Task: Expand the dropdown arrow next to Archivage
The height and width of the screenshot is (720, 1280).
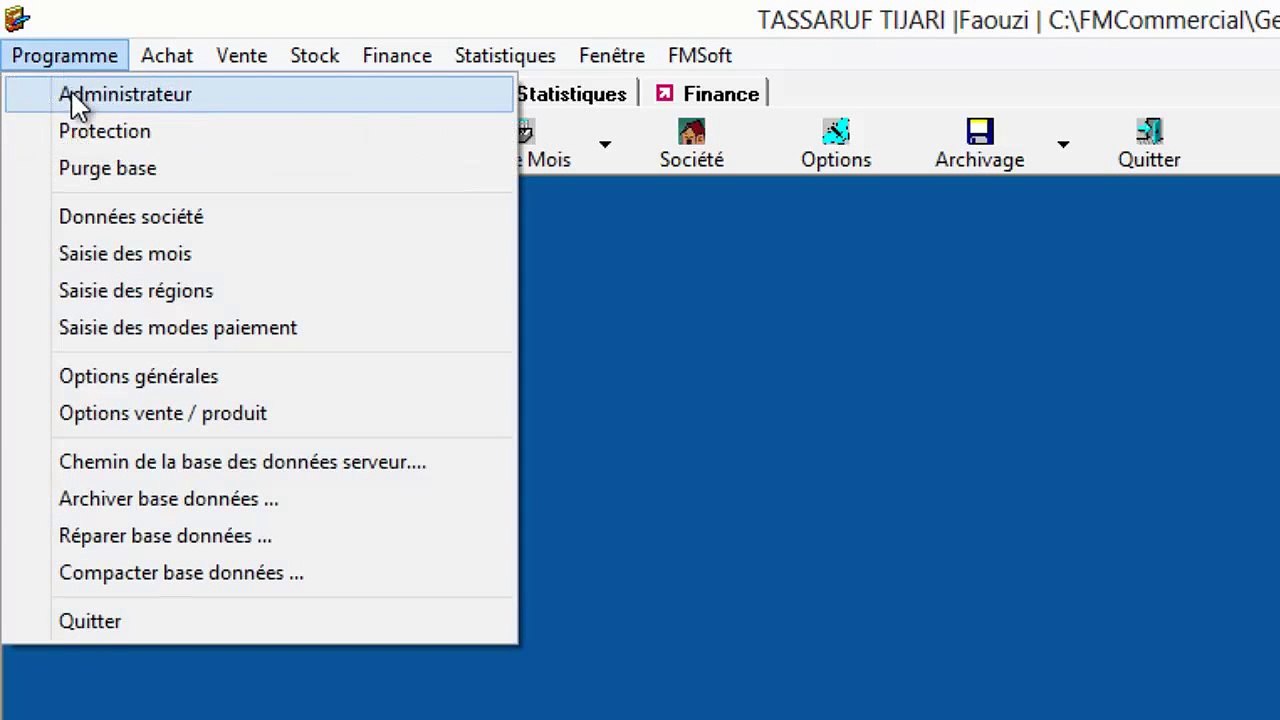Action: 1063,145
